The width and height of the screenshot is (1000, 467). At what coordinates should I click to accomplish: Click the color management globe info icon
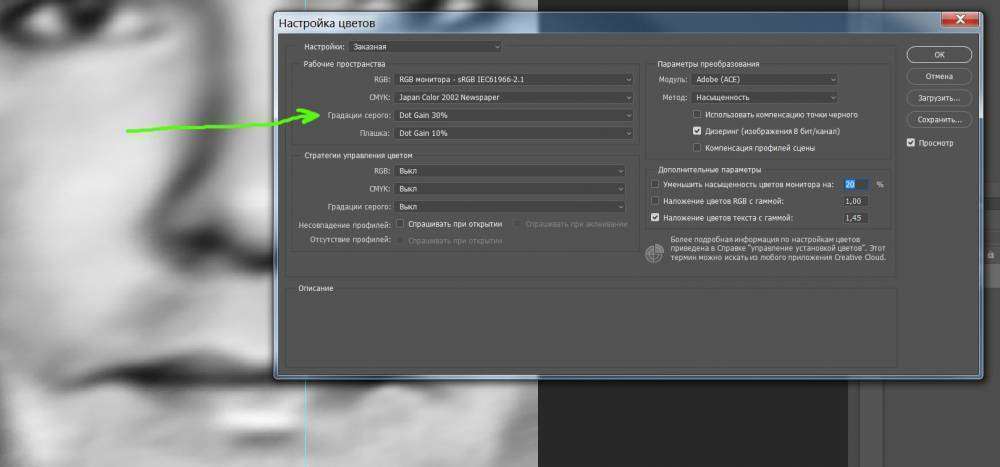pyautogui.click(x=655, y=253)
